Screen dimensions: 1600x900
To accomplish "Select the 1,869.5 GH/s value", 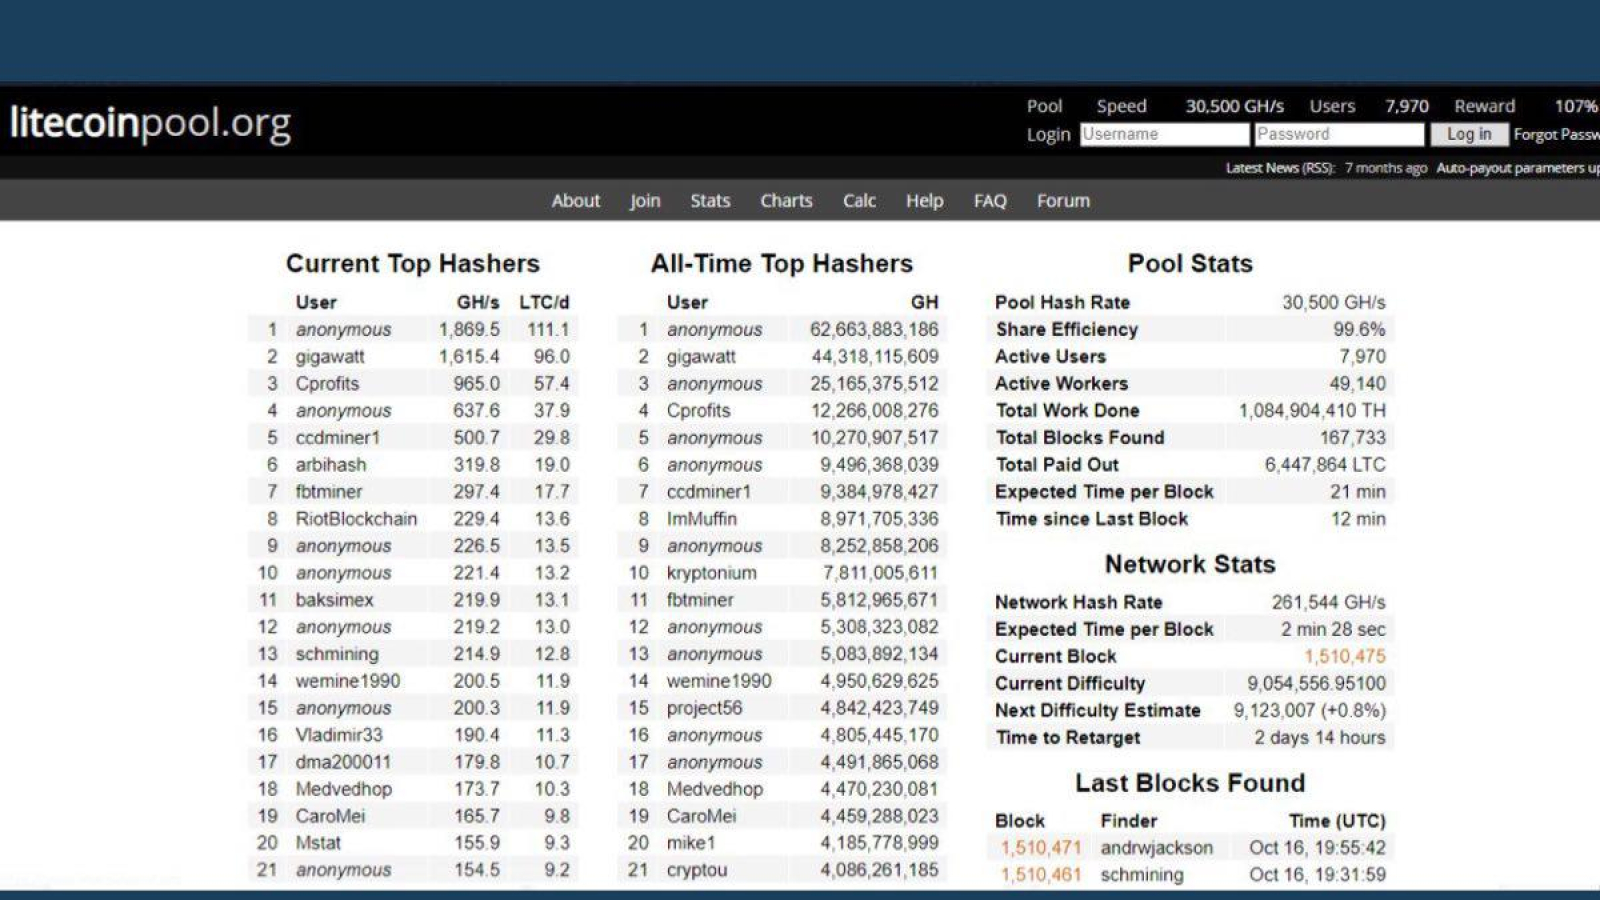I will pyautogui.click(x=469, y=330).
